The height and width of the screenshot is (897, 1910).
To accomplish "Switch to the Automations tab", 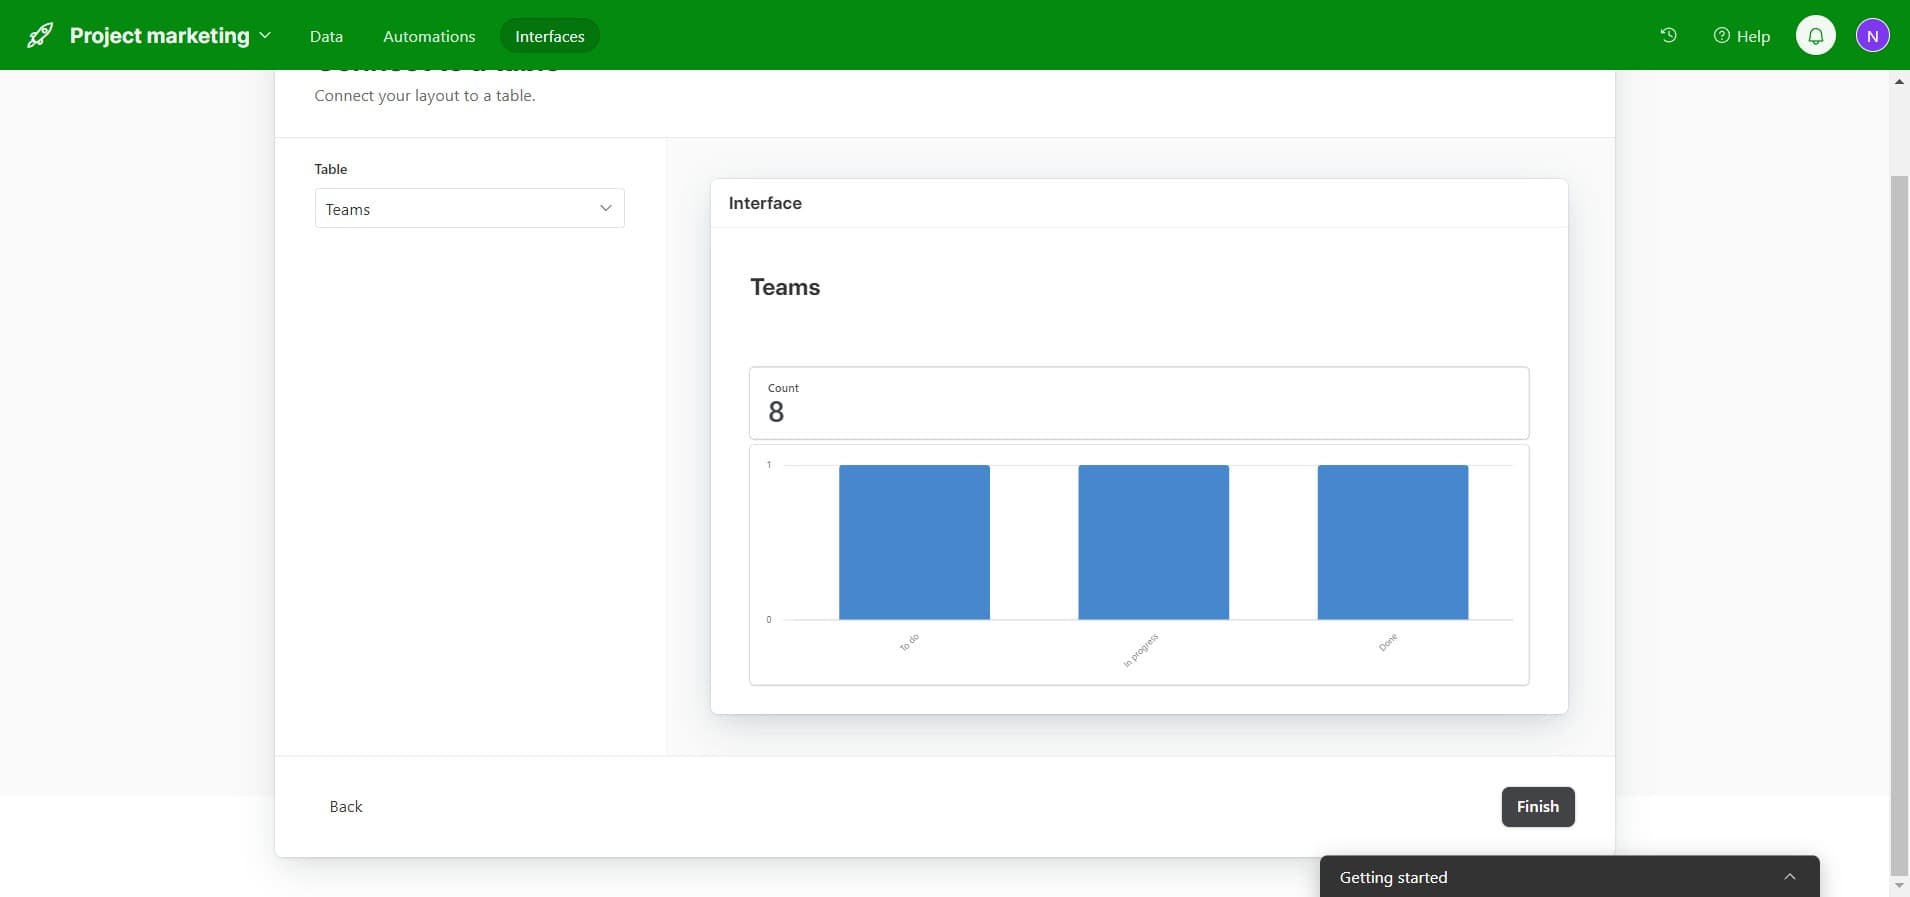I will pyautogui.click(x=429, y=36).
